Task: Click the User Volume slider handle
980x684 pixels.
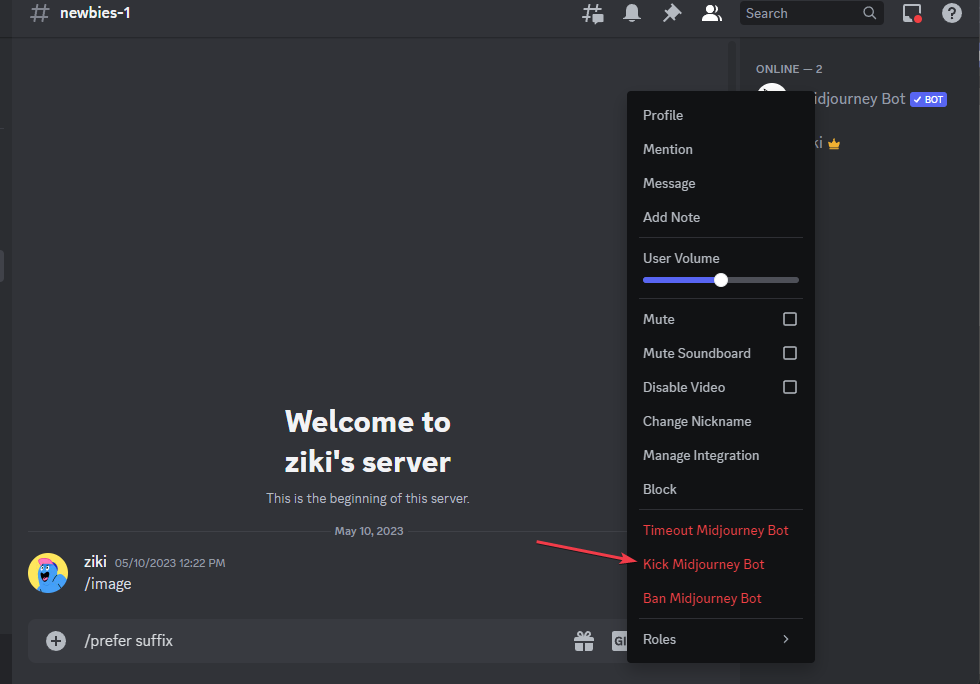Action: (x=721, y=280)
